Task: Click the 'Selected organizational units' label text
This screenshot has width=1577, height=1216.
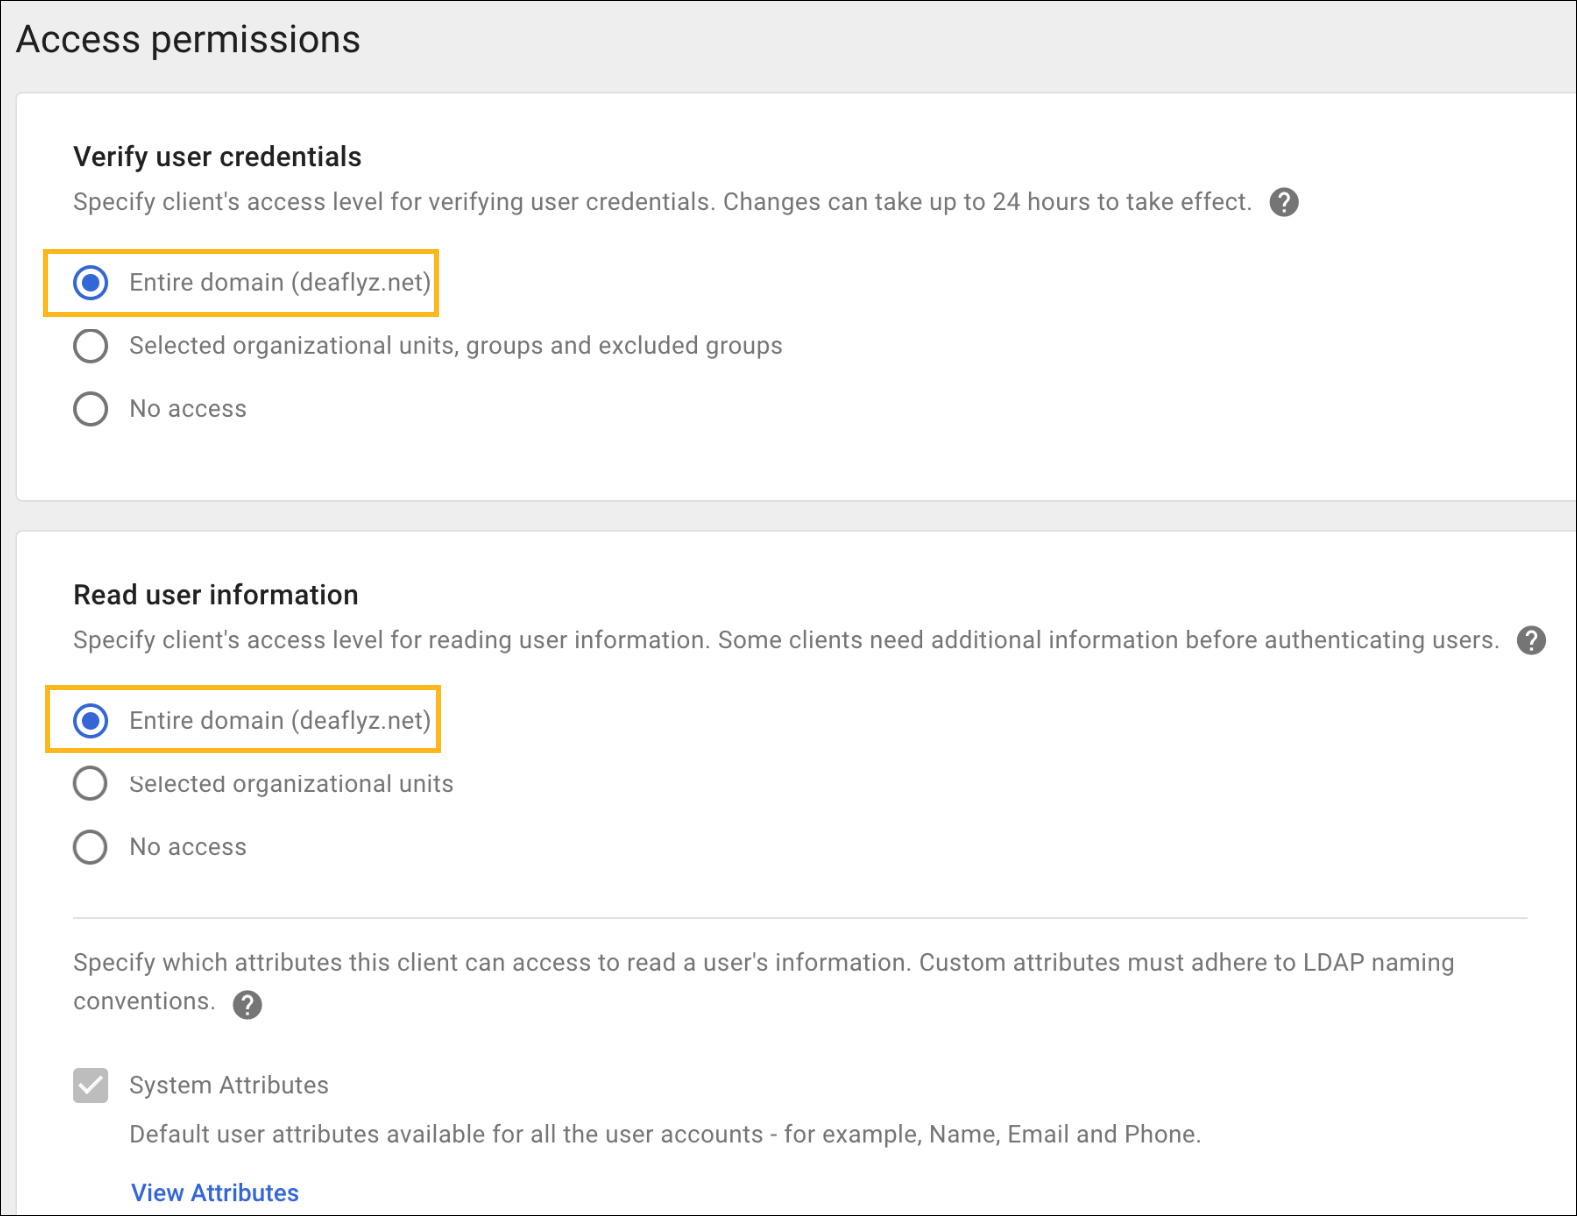Action: [291, 784]
